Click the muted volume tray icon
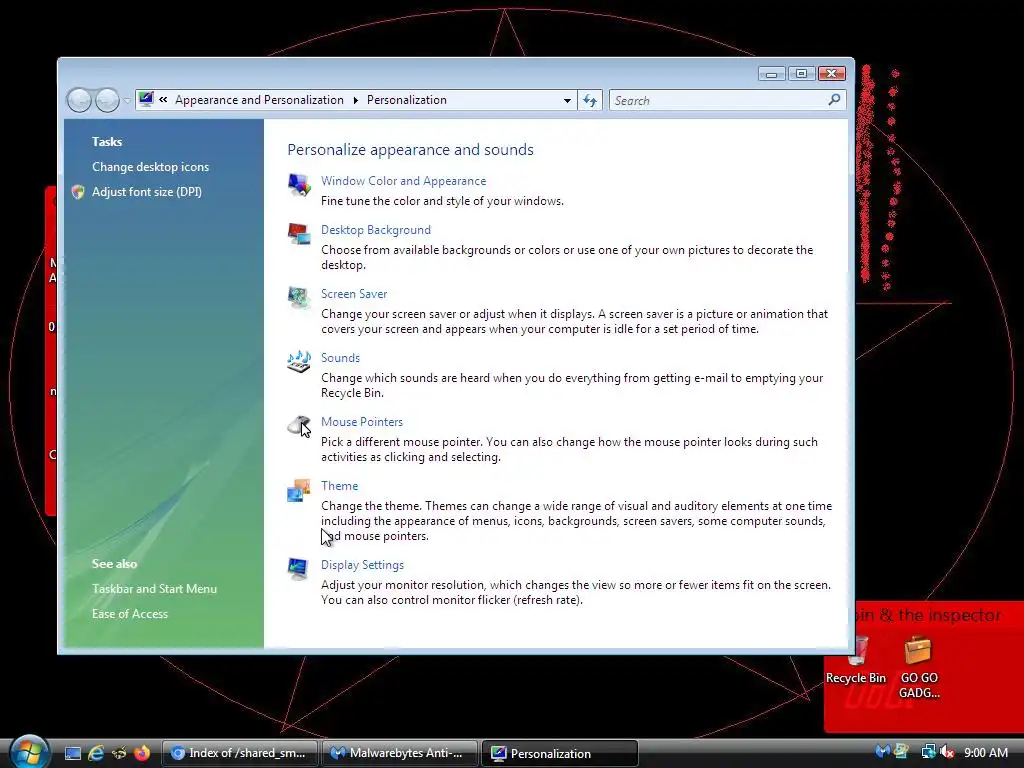This screenshot has width=1024, height=768. pyautogui.click(x=946, y=752)
